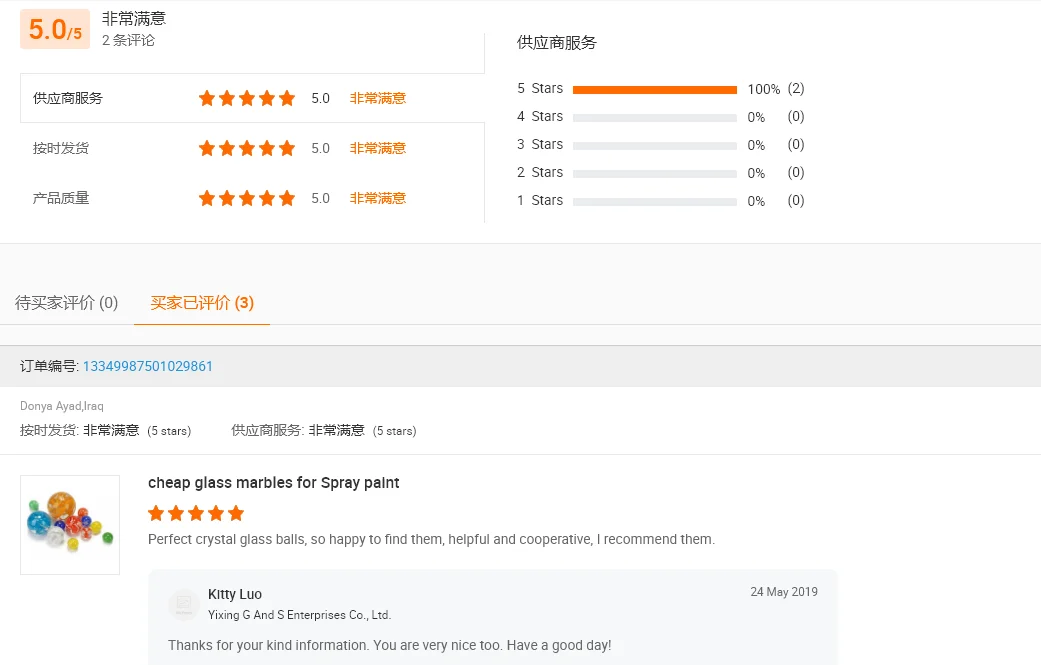Click Kitty Luo's supplier avatar icon

pos(184,604)
